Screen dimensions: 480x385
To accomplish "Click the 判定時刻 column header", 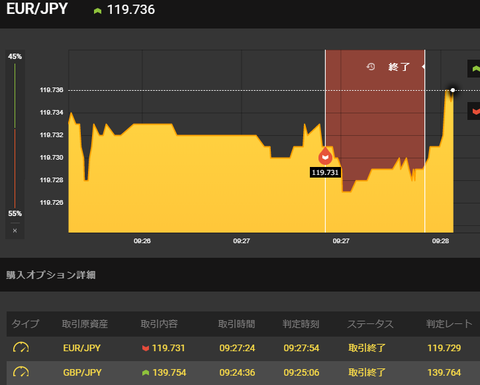I will pos(301,324).
